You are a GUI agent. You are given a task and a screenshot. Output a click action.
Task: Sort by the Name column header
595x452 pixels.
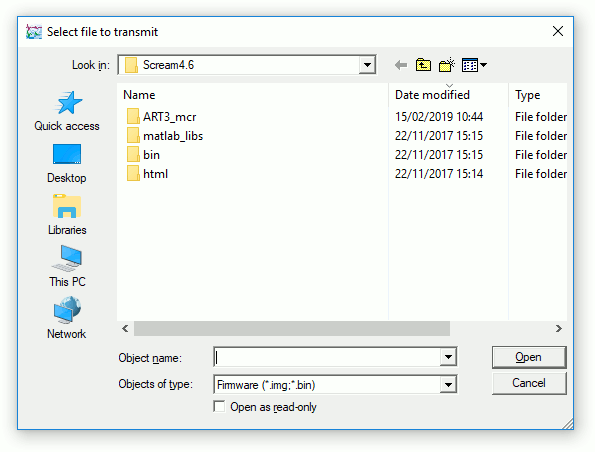pyautogui.click(x=139, y=95)
